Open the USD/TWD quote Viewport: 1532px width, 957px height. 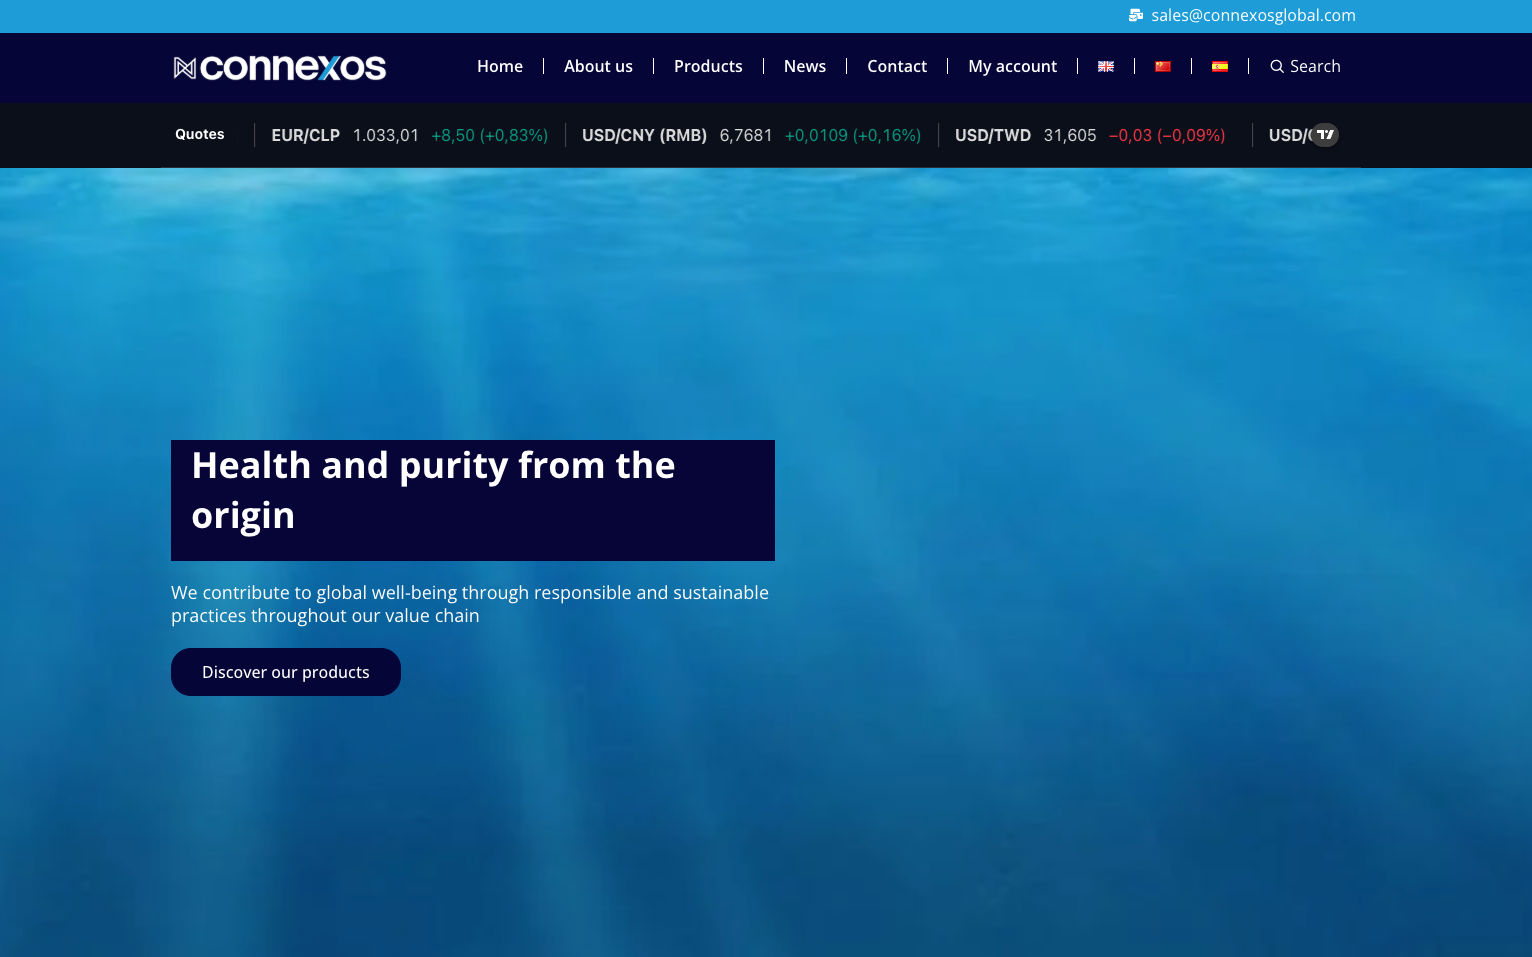pyautogui.click(x=1090, y=135)
